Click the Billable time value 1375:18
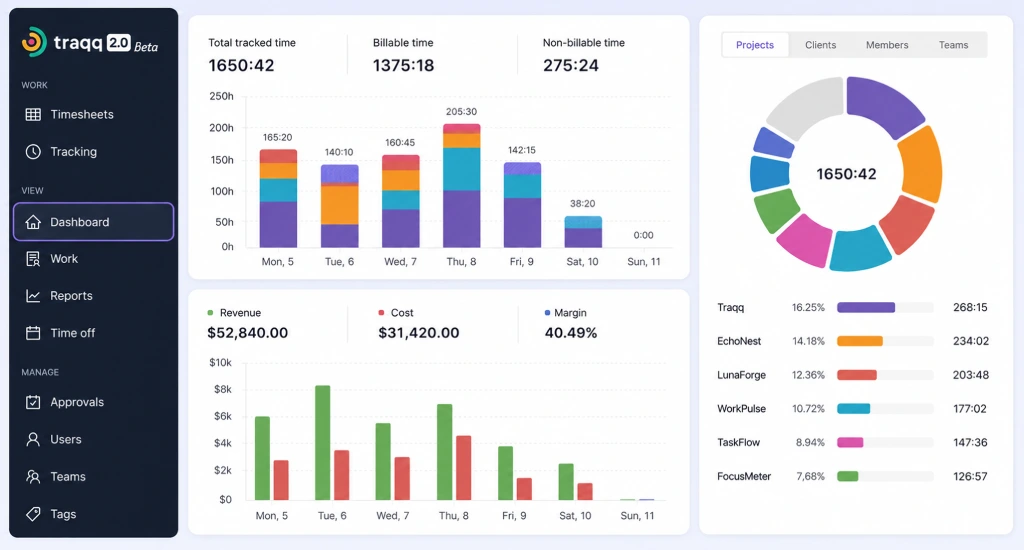The width and height of the screenshot is (1024, 550). pos(403,65)
